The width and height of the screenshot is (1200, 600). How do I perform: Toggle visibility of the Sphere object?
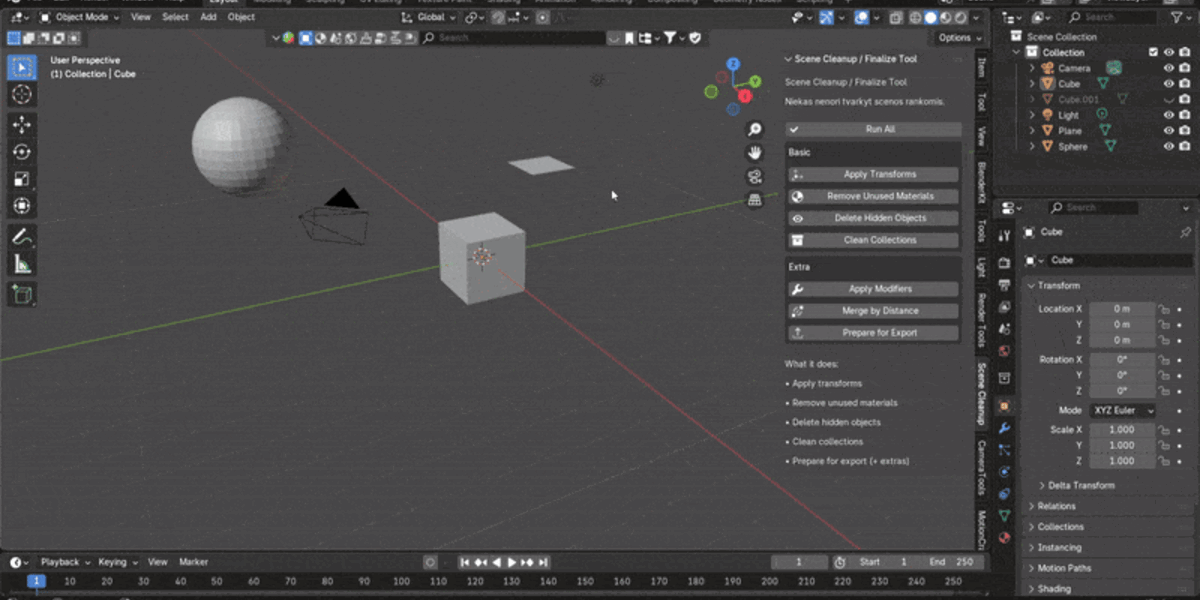pos(1168,146)
